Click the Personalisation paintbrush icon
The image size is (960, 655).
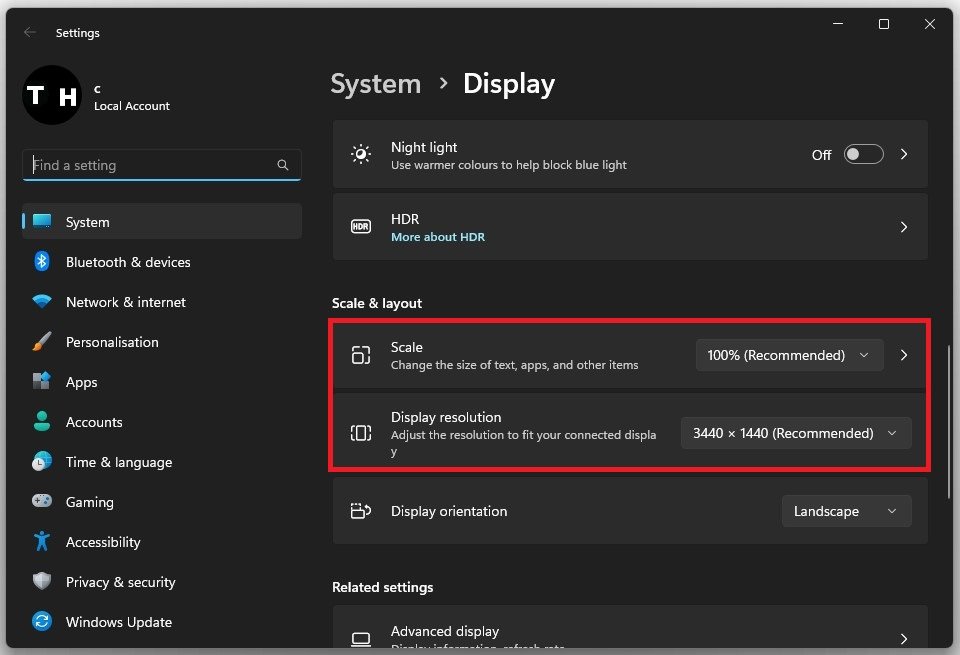coord(42,342)
